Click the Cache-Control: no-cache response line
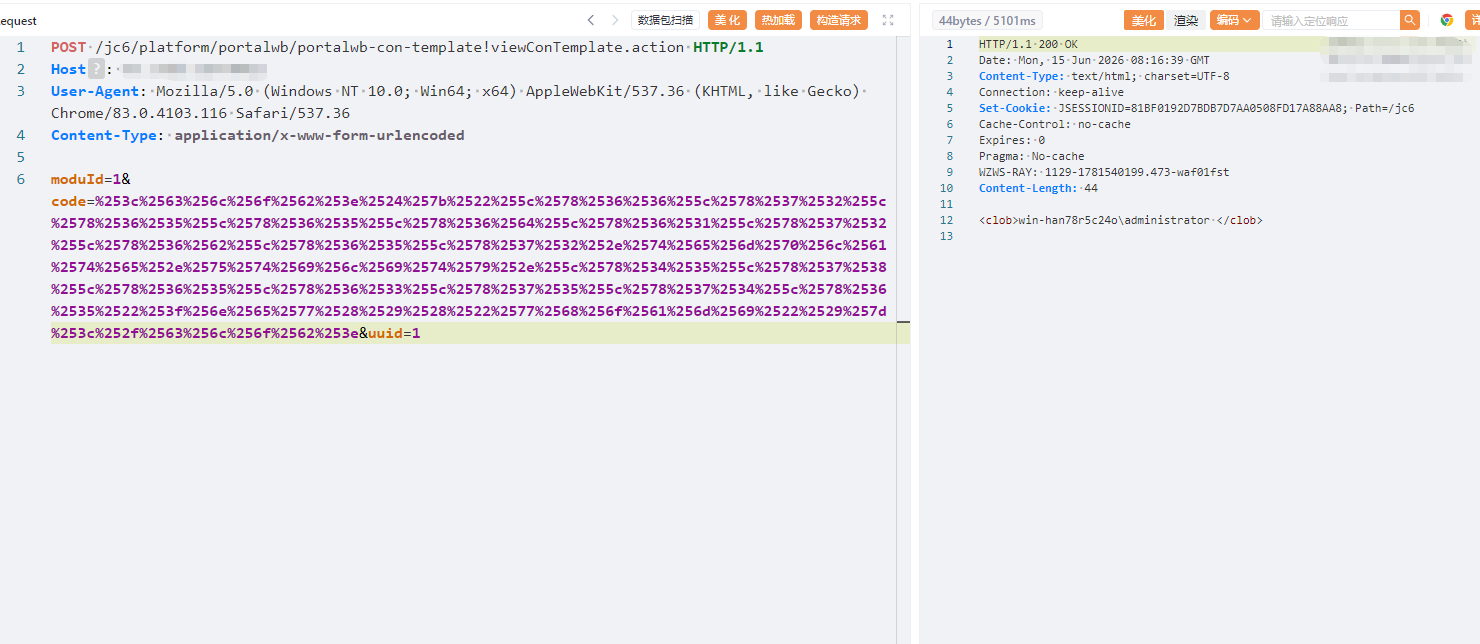 tap(1055, 124)
